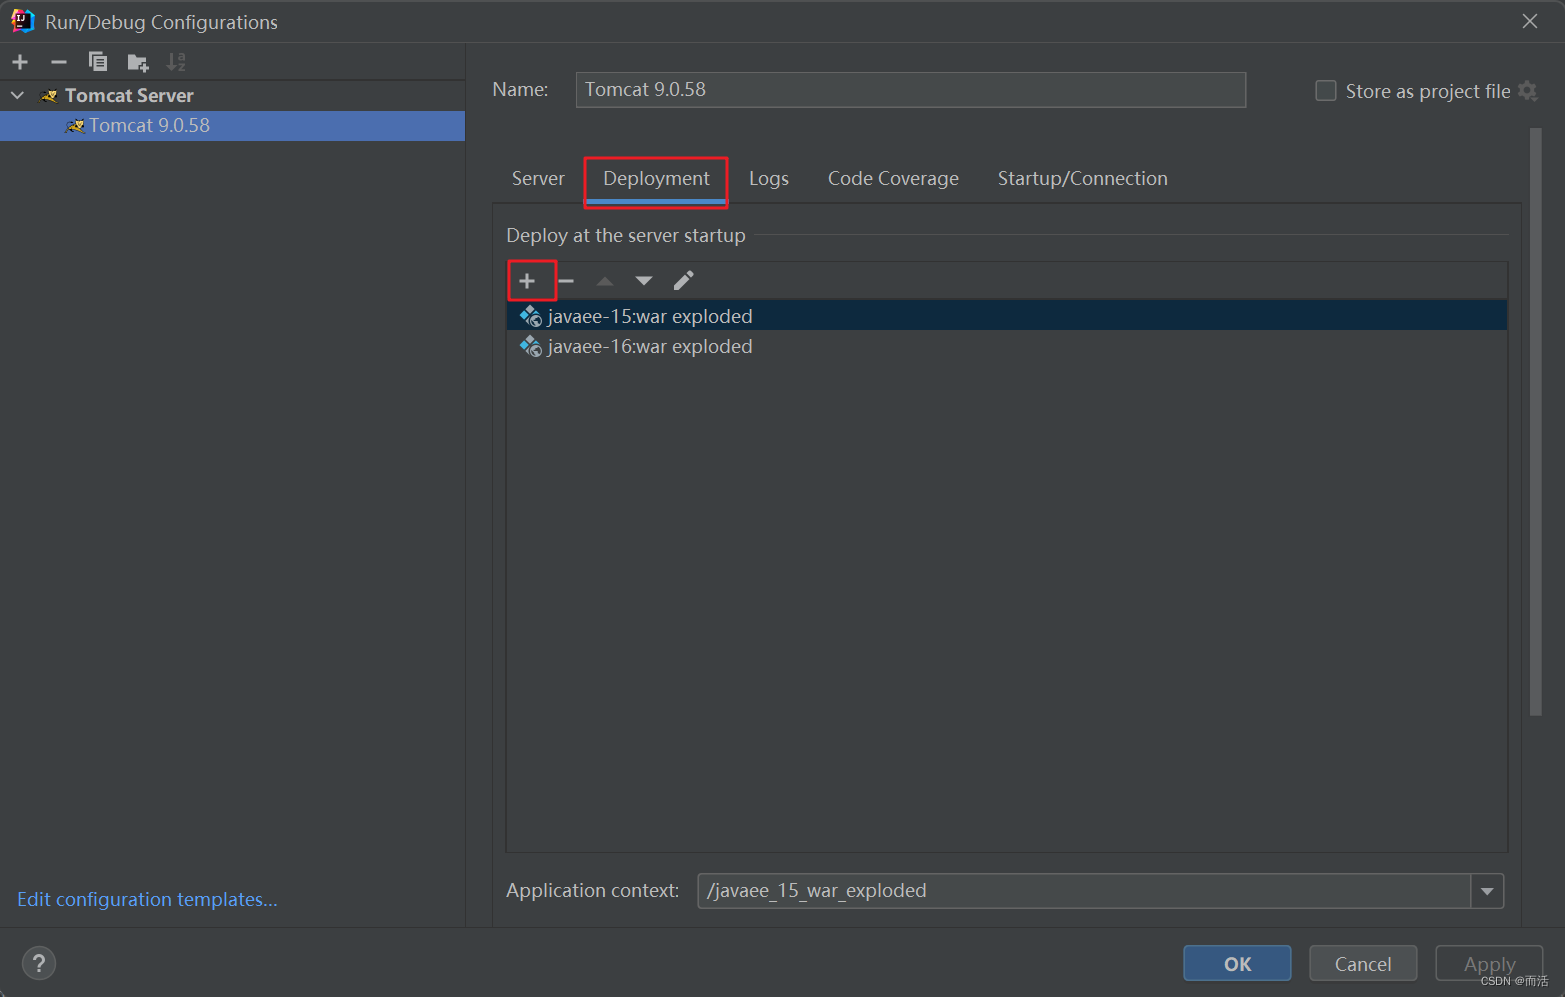
Task: Click the Tomcat Server group label
Action: 129,95
